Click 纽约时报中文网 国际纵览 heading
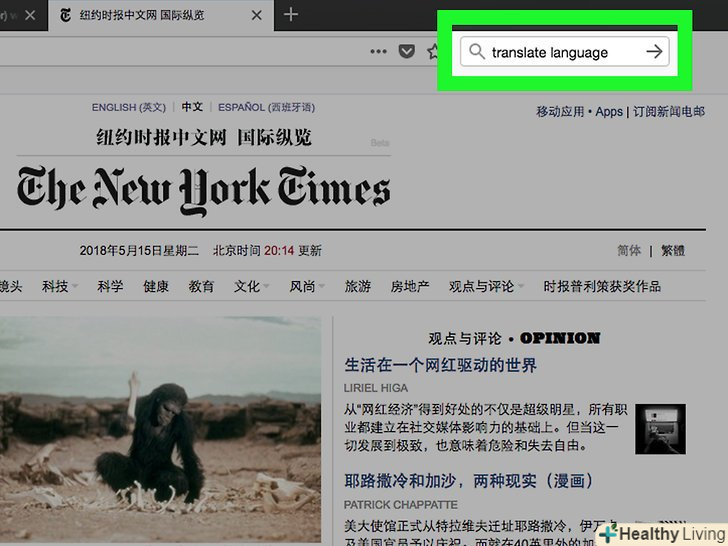 pos(204,137)
